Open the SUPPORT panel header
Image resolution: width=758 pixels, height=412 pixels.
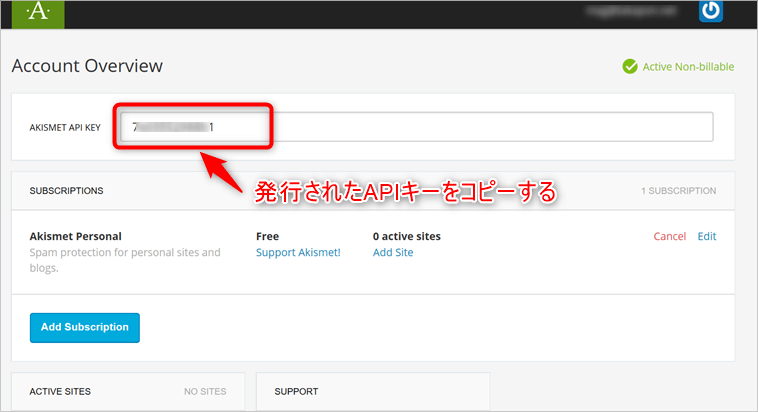pyautogui.click(x=296, y=392)
